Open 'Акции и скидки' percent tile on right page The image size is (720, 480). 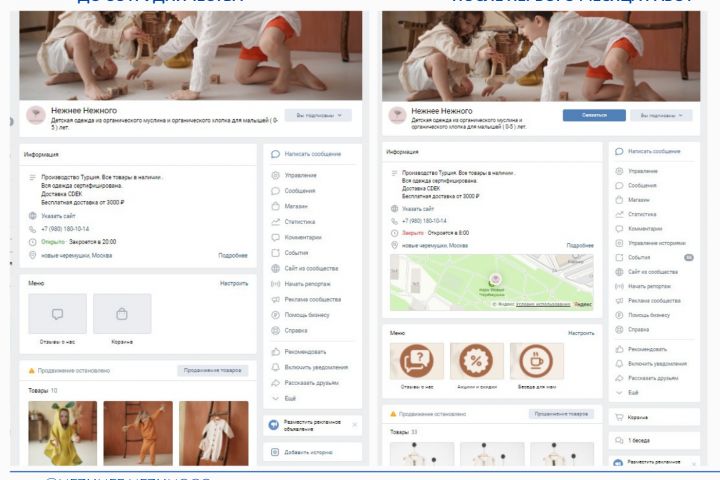[x=477, y=361]
